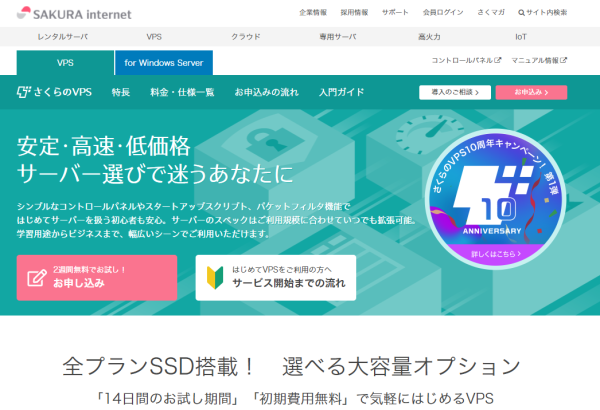Viewport: 600px width, 410px height.
Task: Go to サポート page
Action: (x=395, y=13)
